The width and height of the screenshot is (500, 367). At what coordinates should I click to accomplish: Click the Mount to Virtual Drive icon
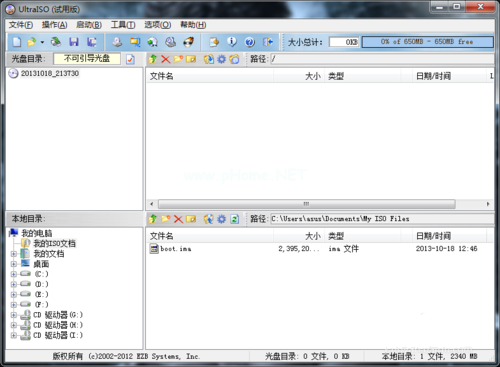click(x=171, y=42)
